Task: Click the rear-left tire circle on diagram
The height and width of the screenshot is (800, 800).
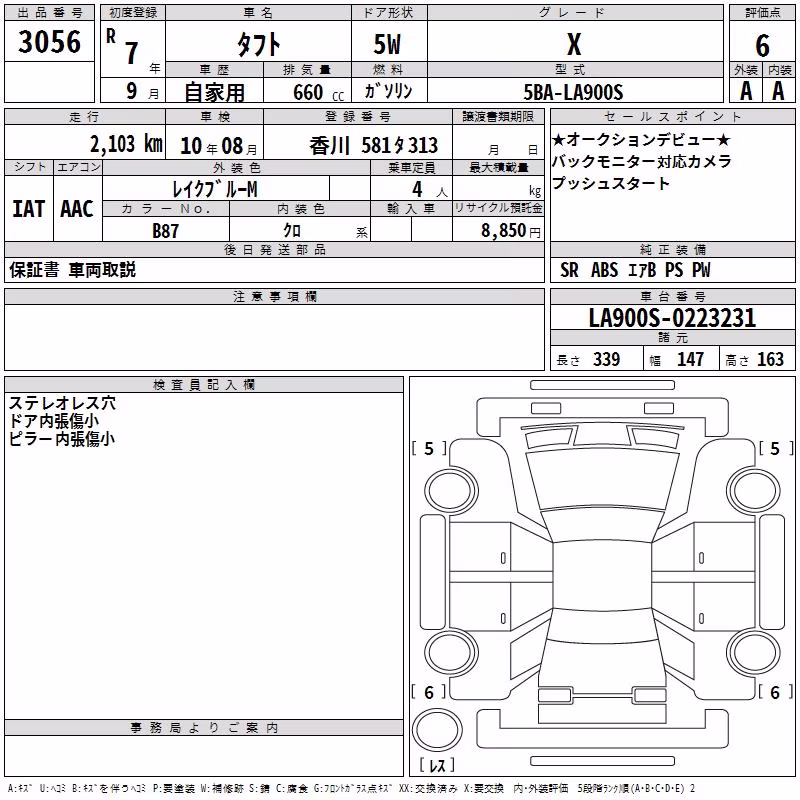Action: 451,653
